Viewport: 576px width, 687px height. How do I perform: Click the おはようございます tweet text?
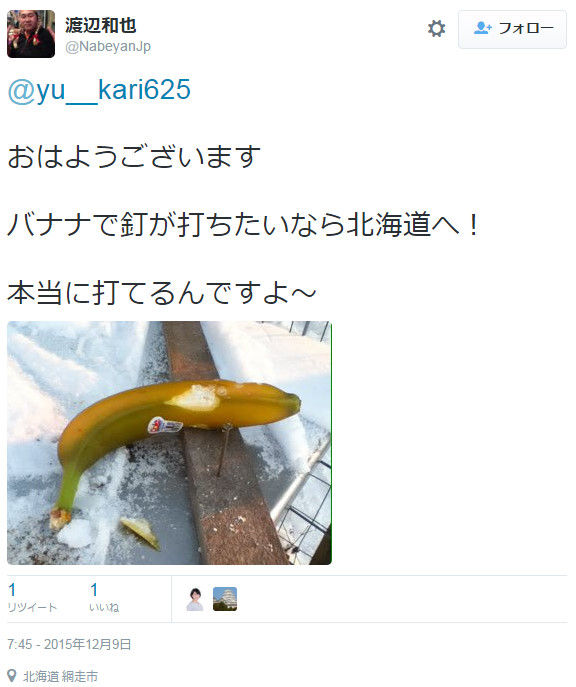tap(134, 157)
